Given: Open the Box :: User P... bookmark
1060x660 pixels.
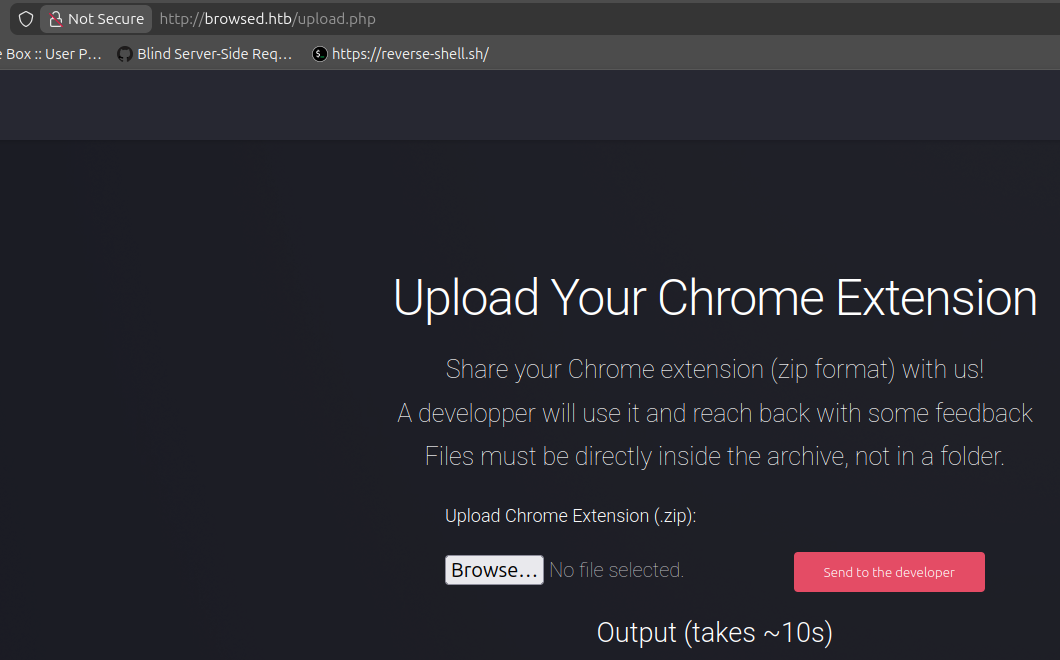Looking at the screenshot, I should (51, 54).
